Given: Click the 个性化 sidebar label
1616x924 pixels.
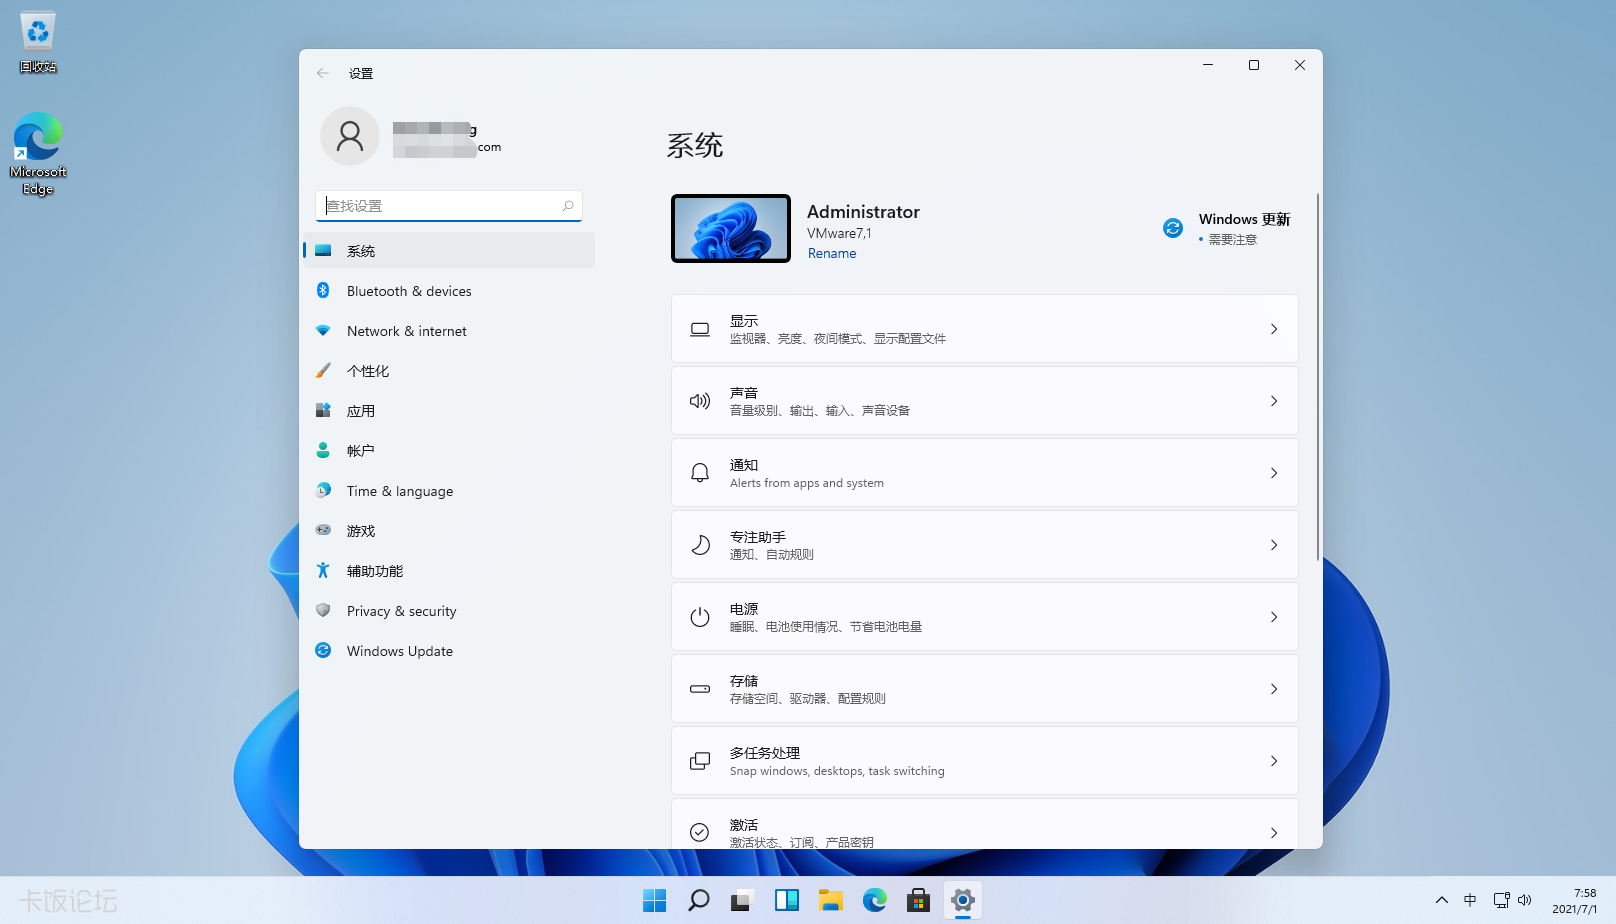Looking at the screenshot, I should 368,371.
